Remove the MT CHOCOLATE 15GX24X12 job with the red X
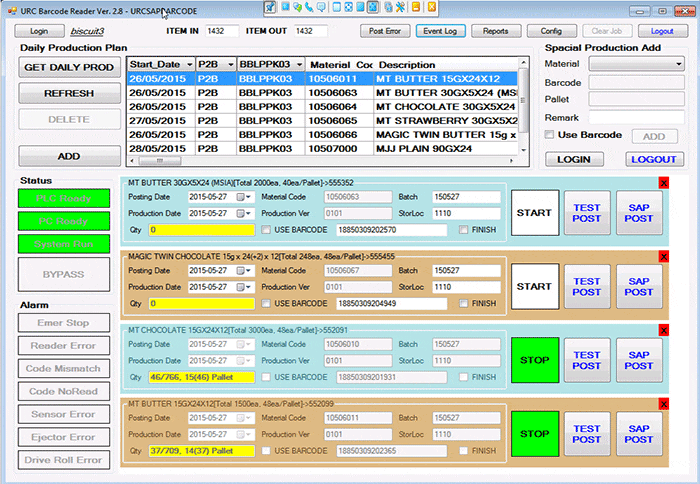 tap(663, 330)
